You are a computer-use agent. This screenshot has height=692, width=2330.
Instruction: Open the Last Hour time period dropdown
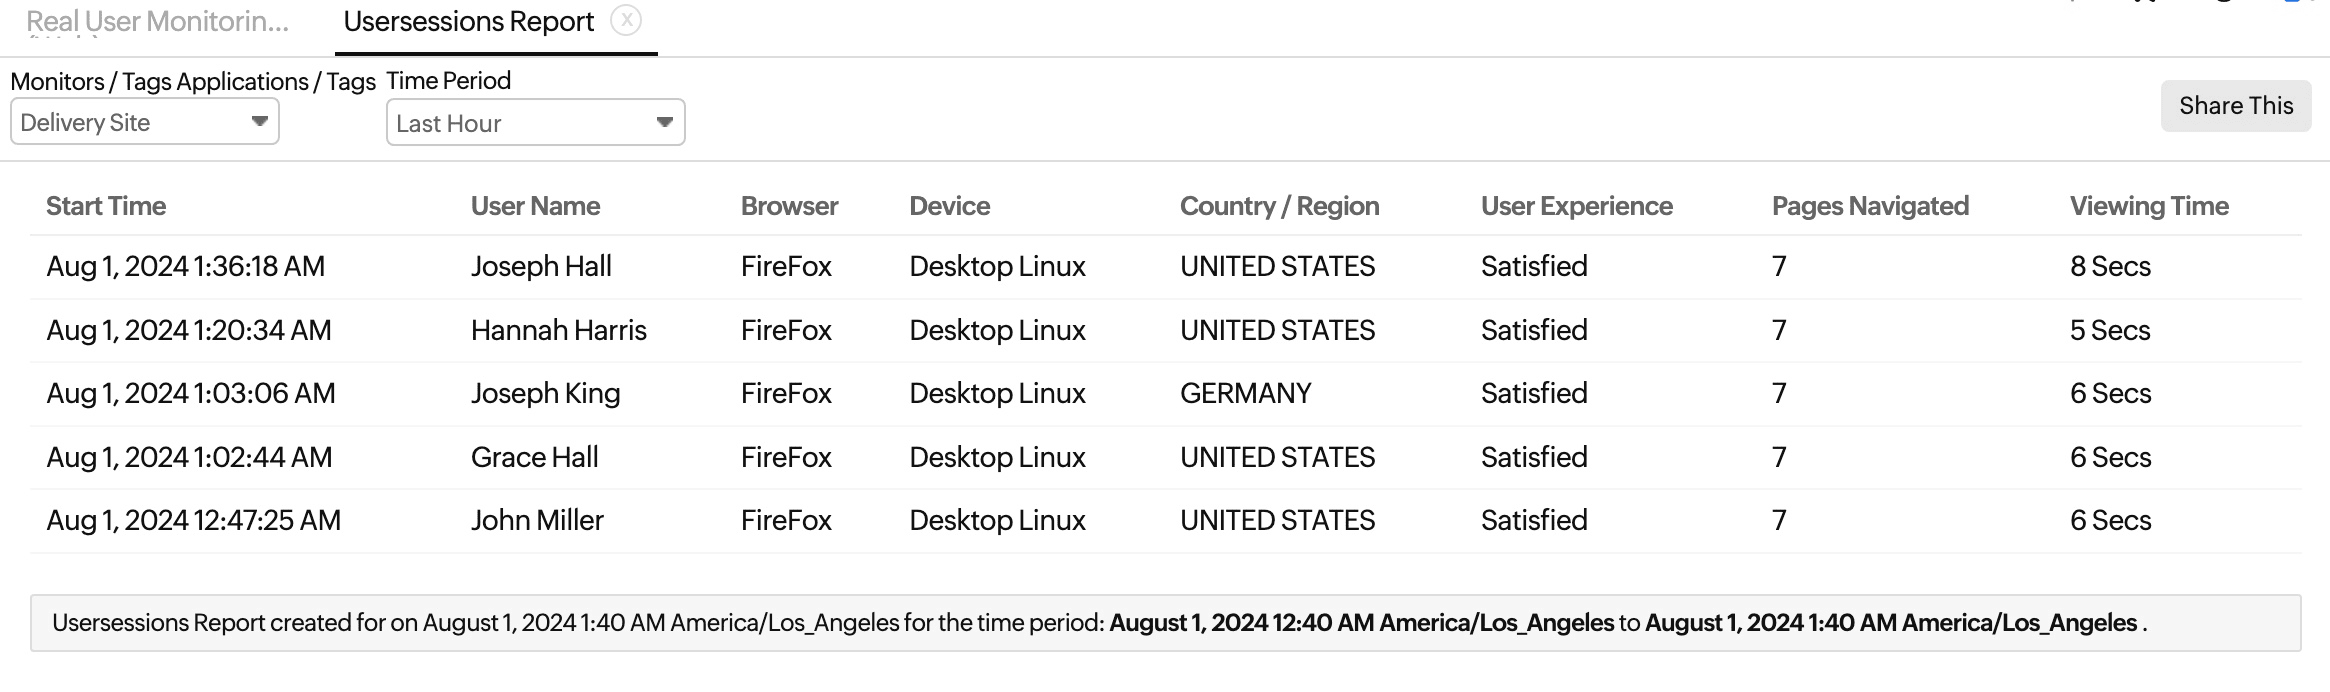[535, 122]
